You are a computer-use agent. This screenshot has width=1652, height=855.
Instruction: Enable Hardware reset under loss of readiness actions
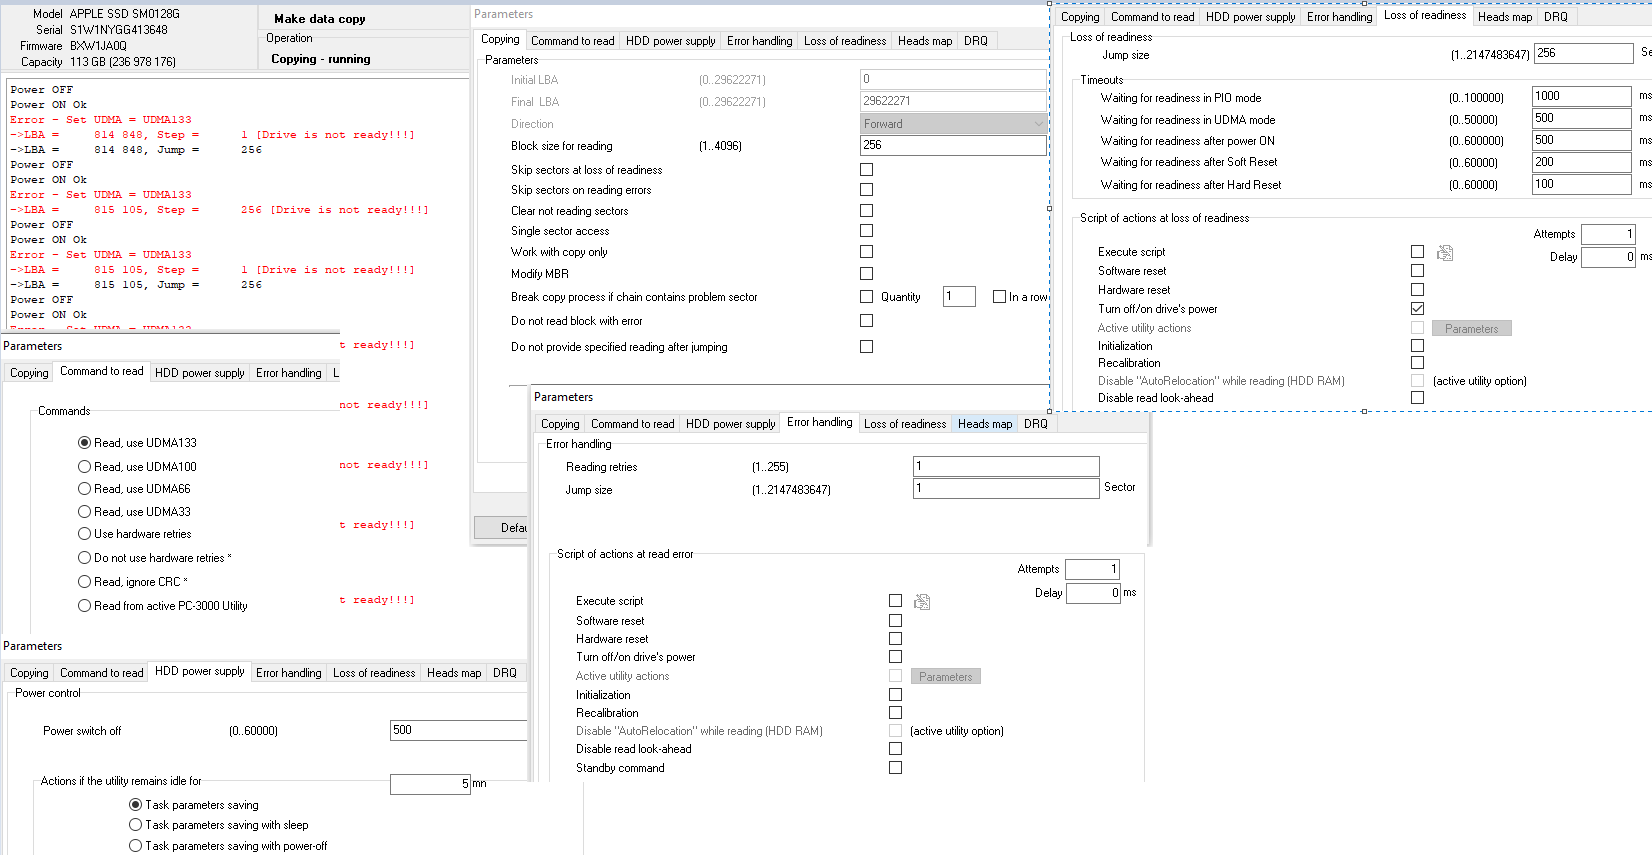pos(1417,290)
